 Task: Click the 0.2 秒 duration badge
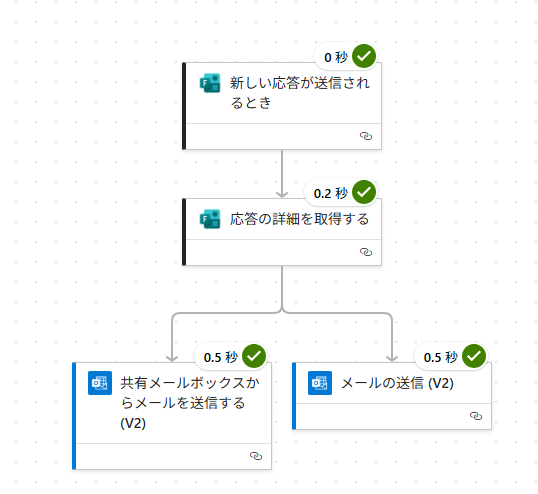[x=331, y=193]
